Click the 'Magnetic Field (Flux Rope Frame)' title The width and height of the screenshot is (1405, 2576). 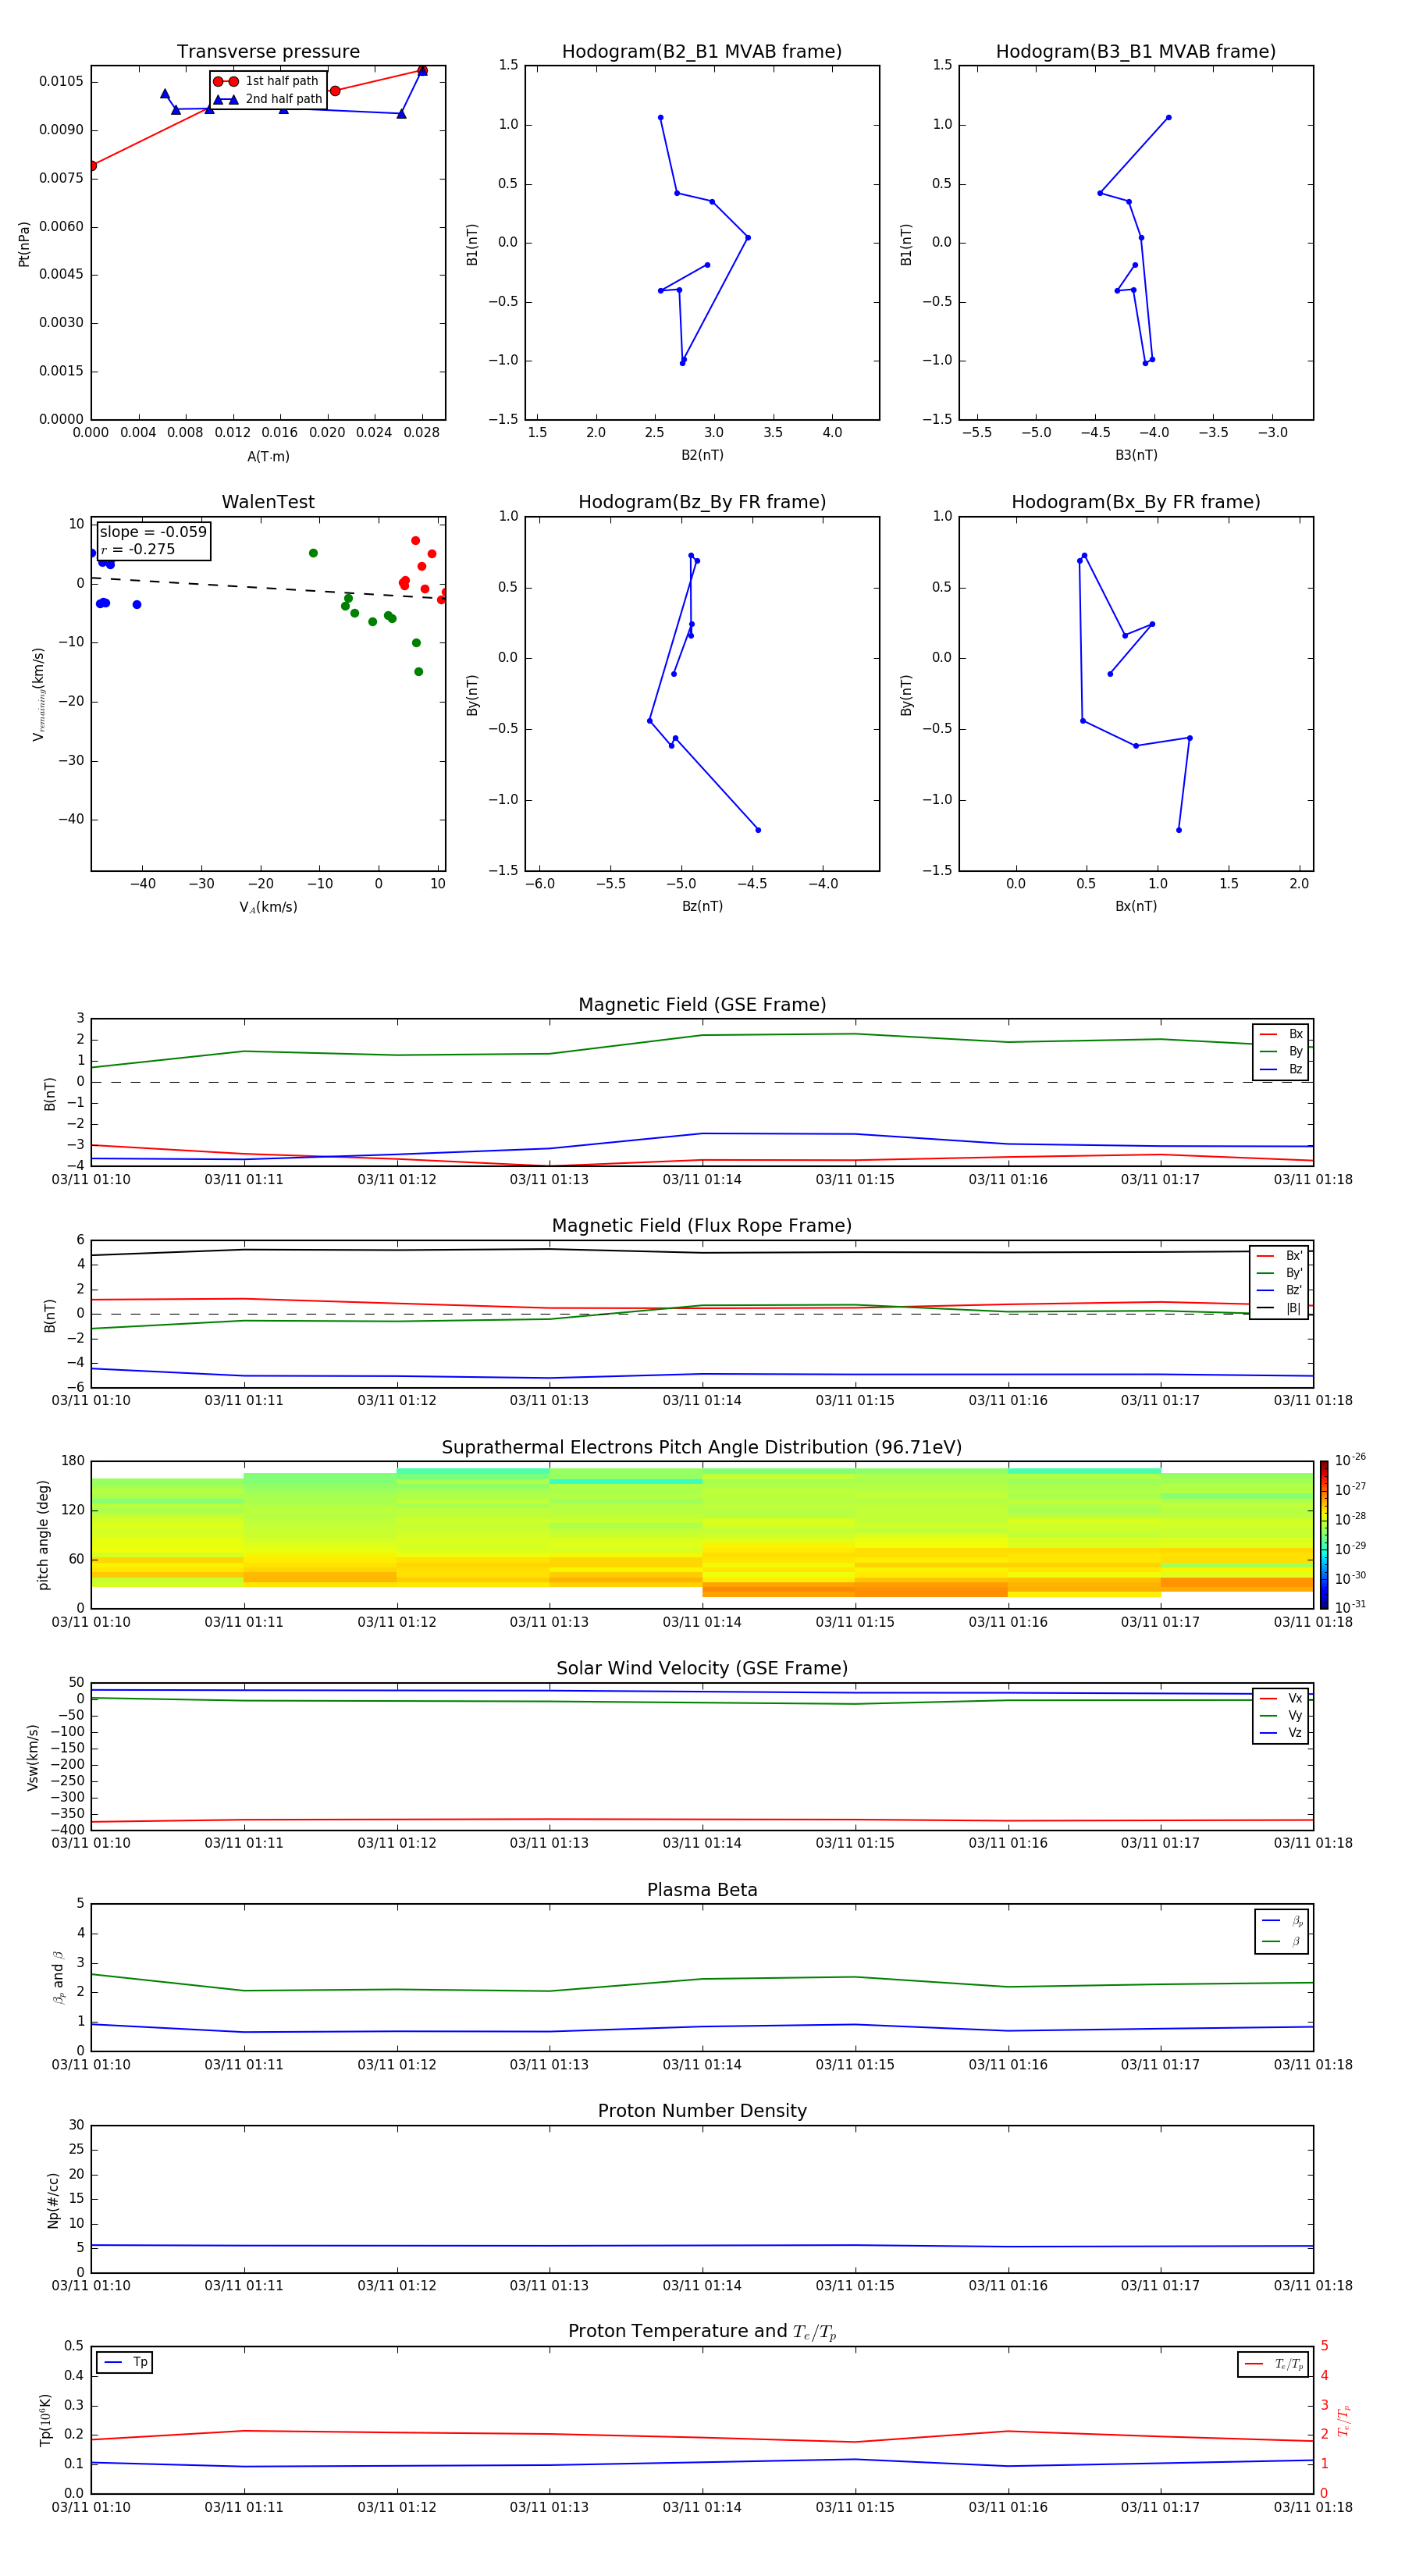pos(702,1226)
